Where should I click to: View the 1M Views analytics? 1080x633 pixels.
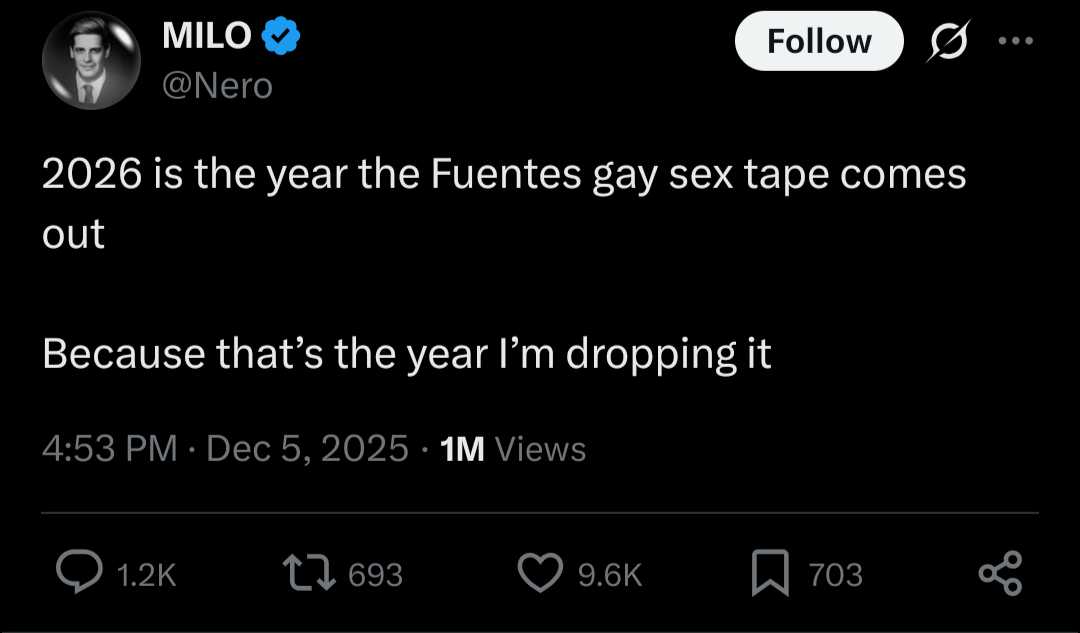coord(513,449)
